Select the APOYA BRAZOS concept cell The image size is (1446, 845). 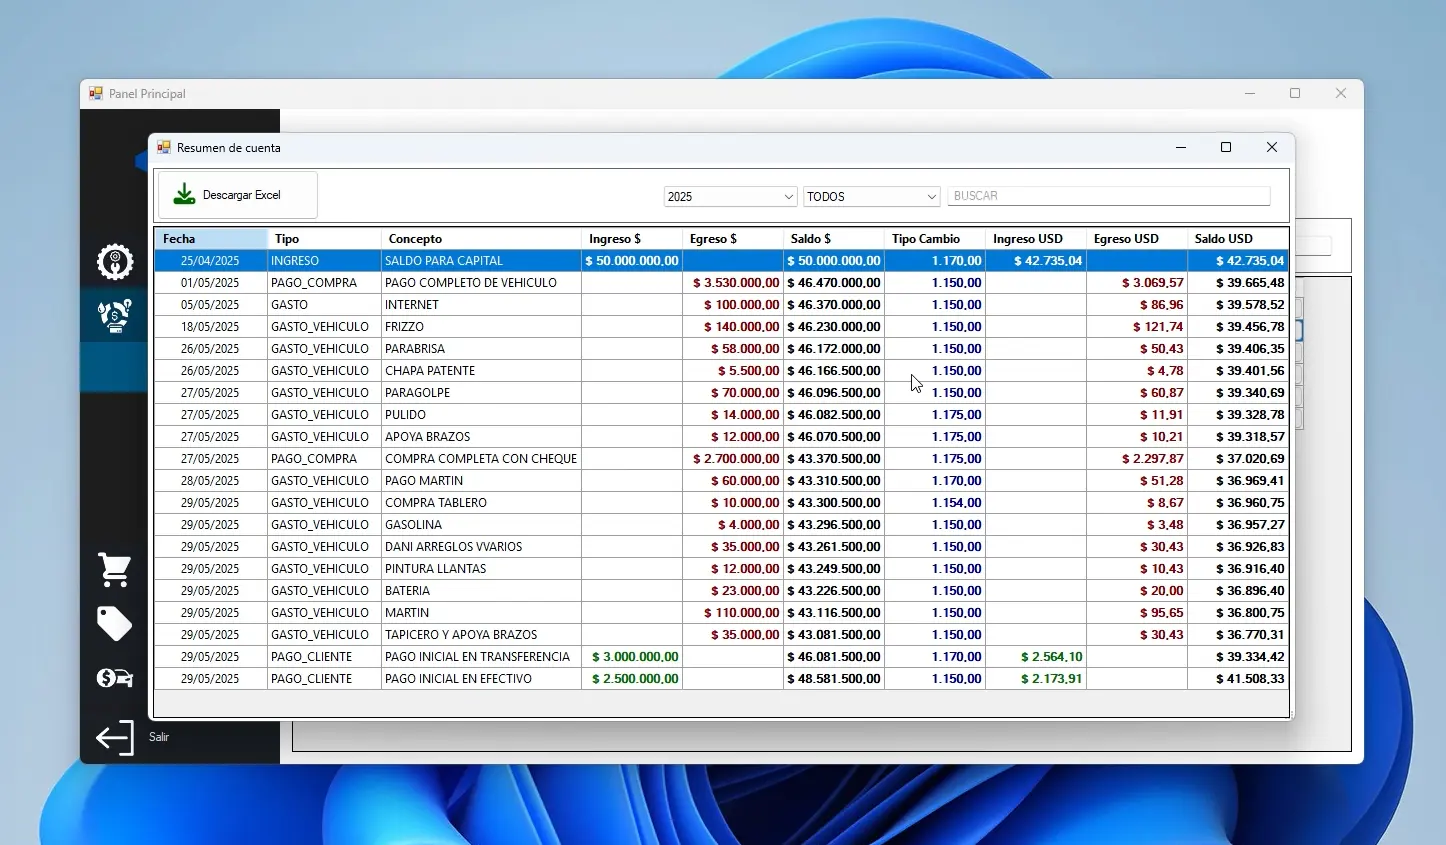tap(481, 437)
